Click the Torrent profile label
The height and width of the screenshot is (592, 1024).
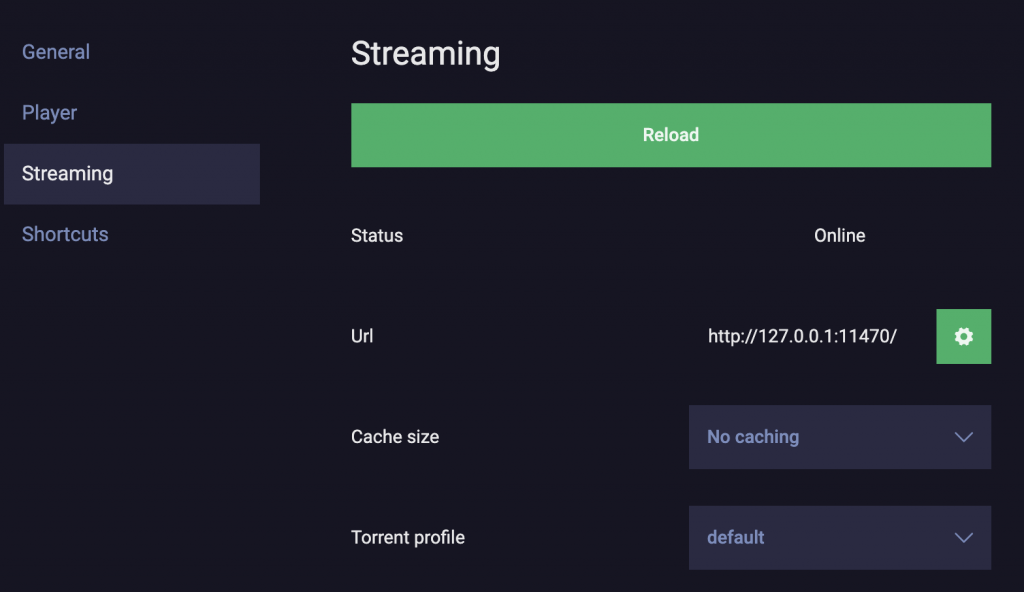point(408,537)
